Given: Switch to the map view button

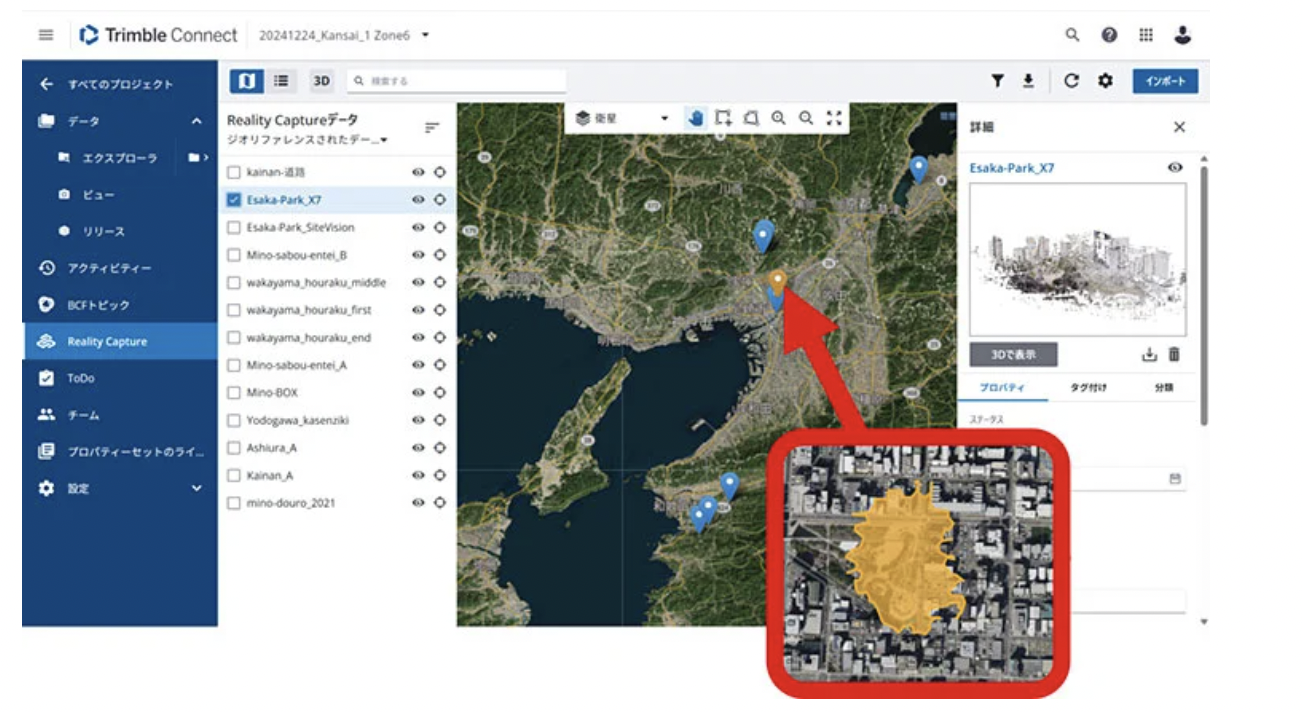Looking at the screenshot, I should pos(247,81).
